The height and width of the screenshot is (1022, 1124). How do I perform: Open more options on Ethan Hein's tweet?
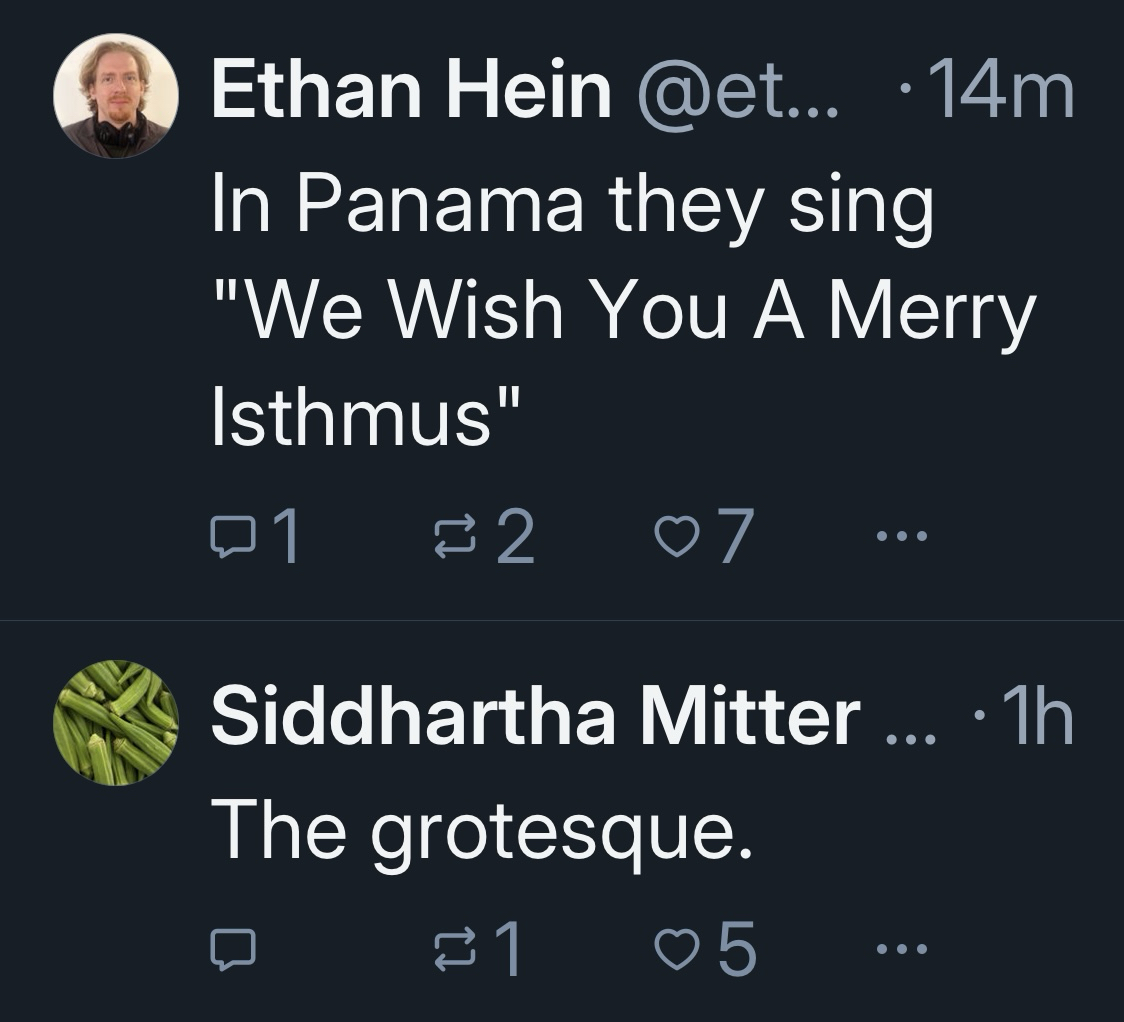click(x=901, y=537)
